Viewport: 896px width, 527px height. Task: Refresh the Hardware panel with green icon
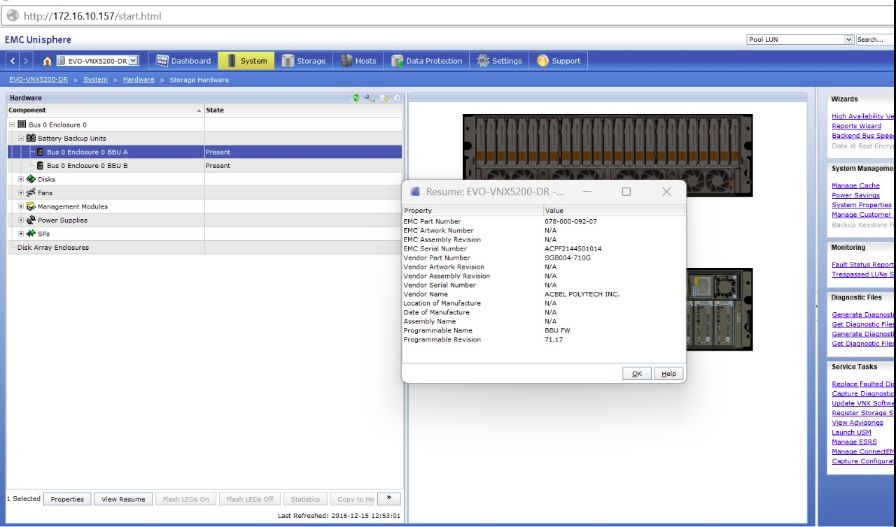[356, 98]
